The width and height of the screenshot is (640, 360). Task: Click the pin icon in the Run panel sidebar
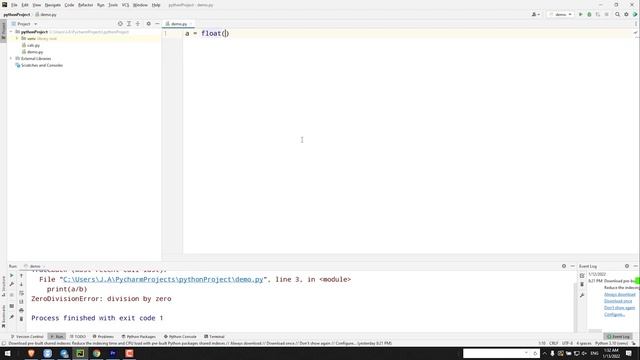point(11,317)
